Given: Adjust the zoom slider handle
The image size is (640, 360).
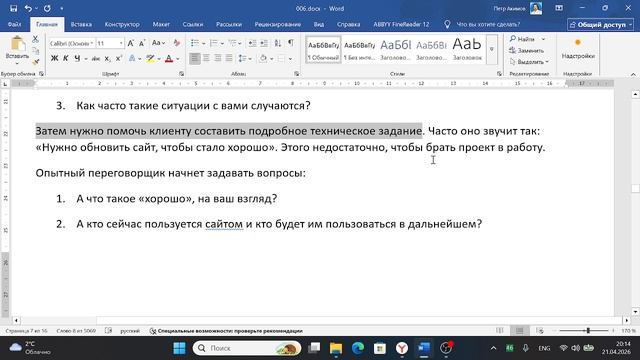Looking at the screenshot, I should (x=588, y=331).
